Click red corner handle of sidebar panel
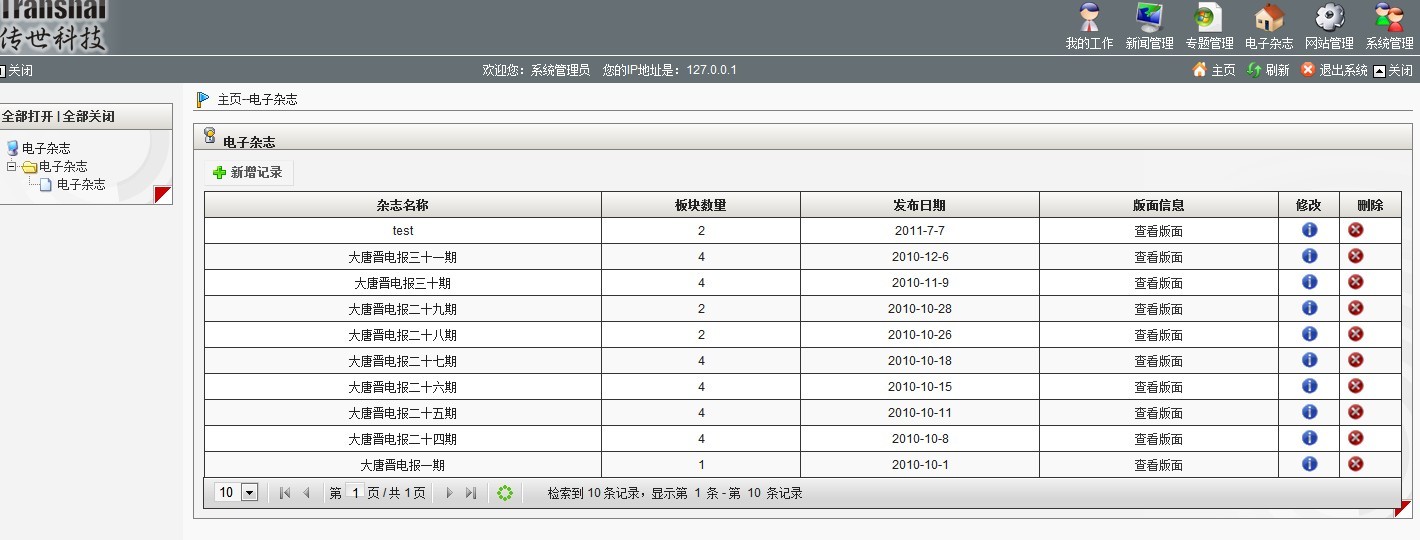This screenshot has height=540, width=1420. tap(163, 195)
